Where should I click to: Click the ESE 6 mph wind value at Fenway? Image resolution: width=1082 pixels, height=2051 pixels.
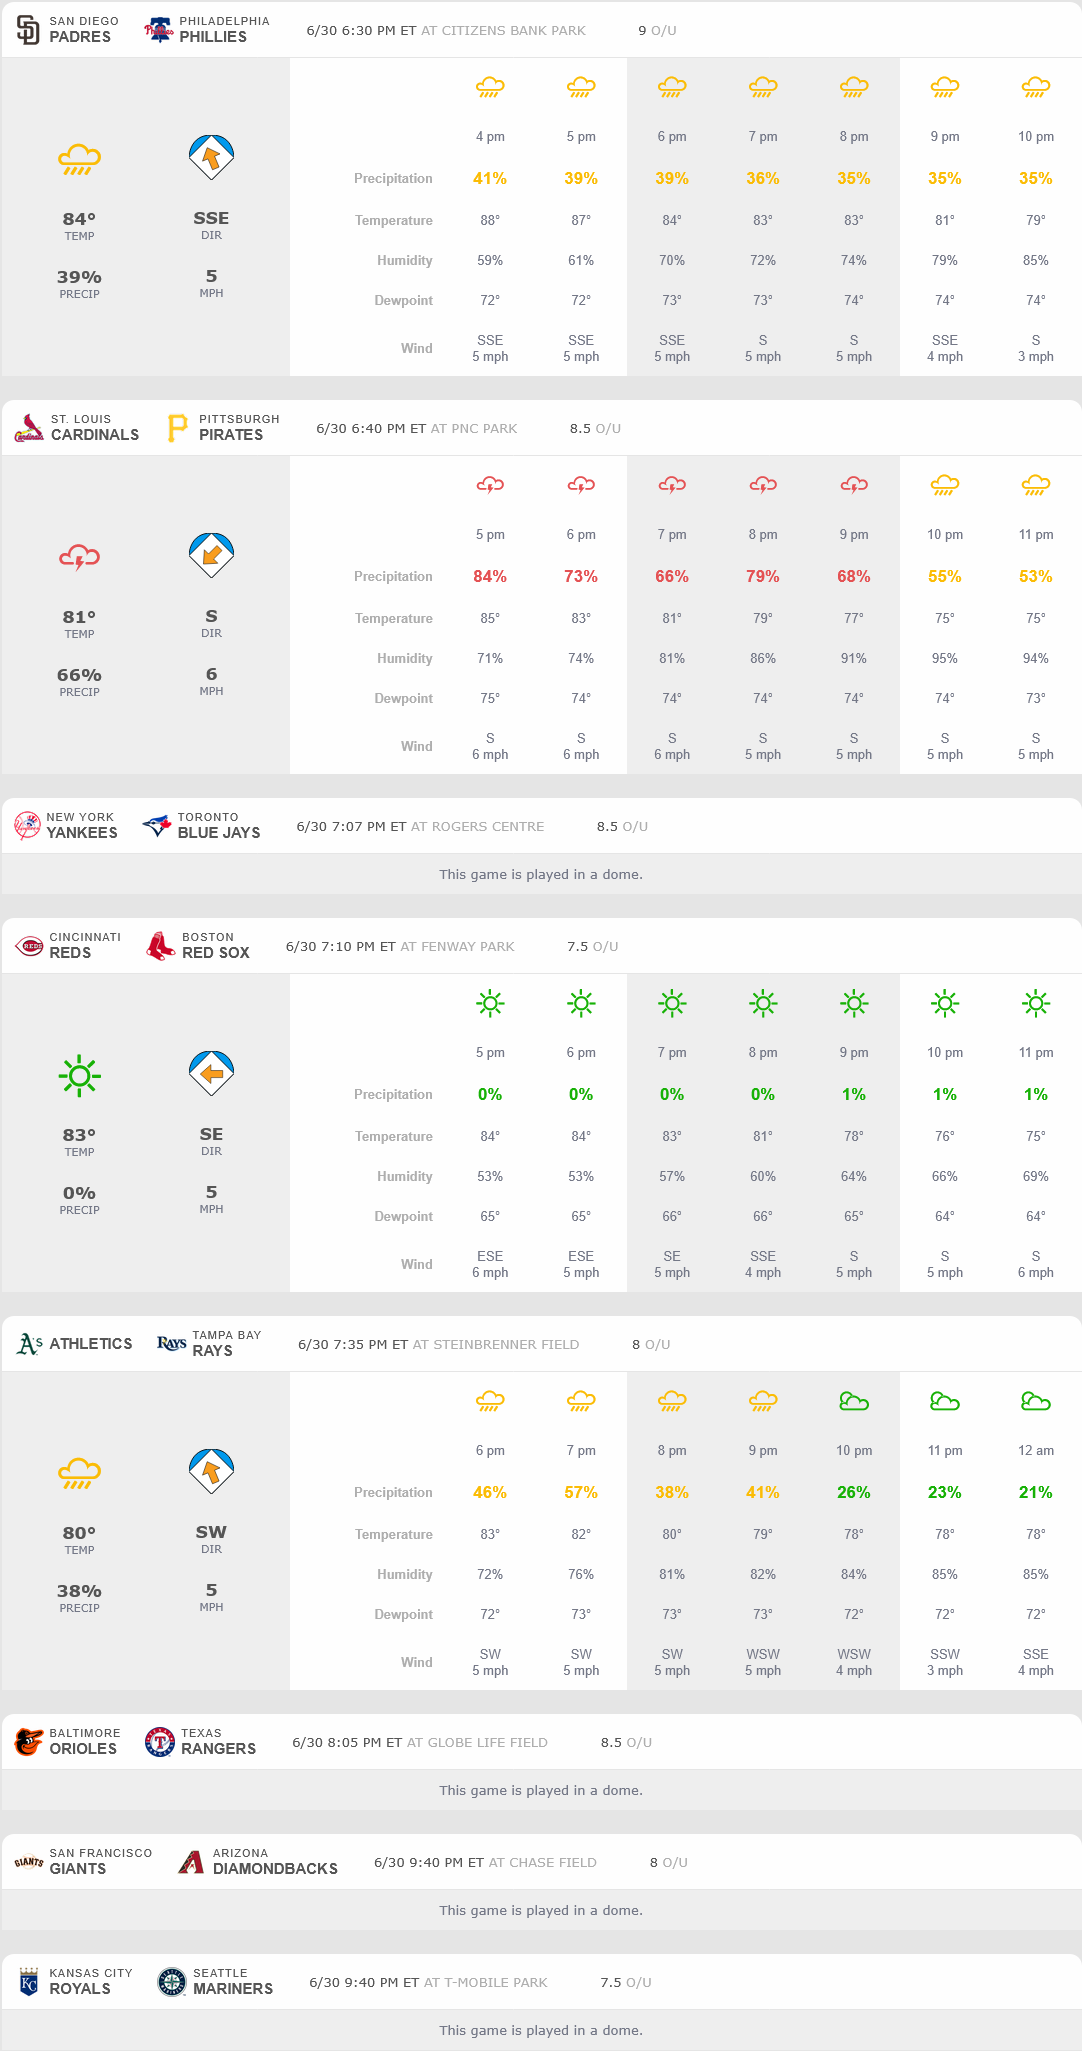point(490,1265)
